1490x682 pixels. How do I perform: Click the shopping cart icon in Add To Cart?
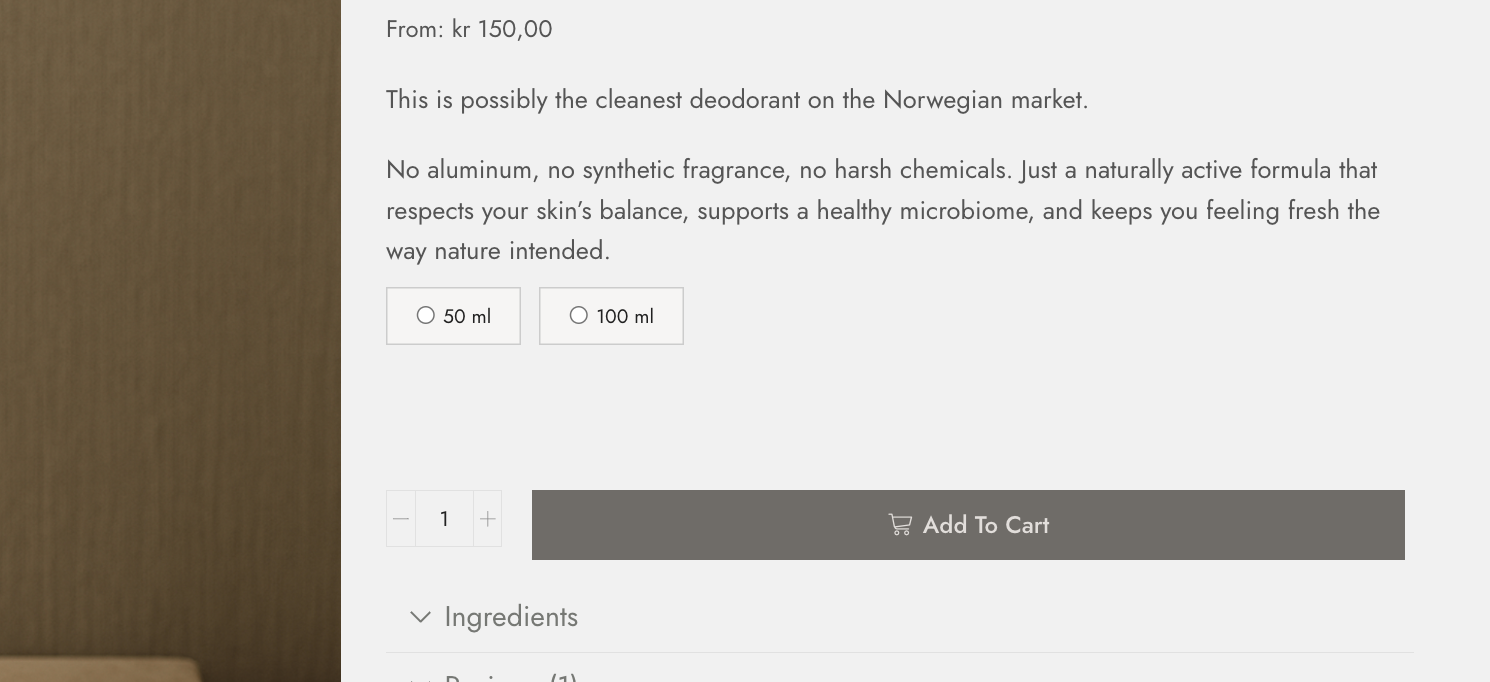pos(900,525)
